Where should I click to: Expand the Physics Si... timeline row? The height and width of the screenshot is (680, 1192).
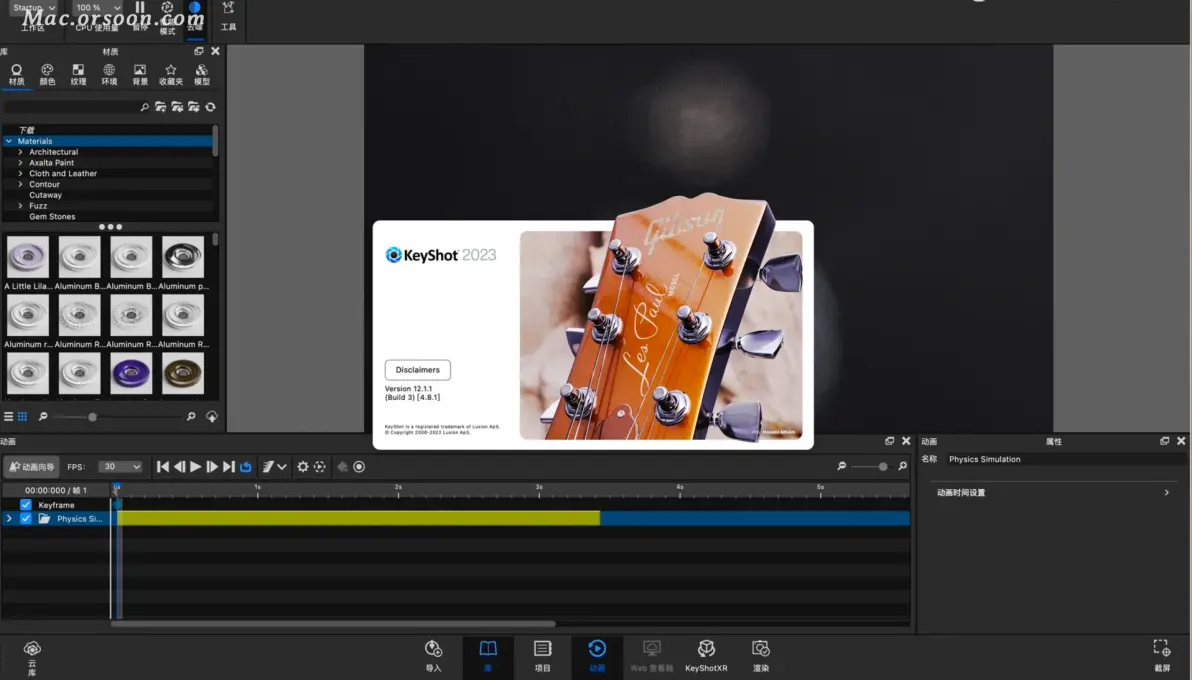pyautogui.click(x=9, y=519)
